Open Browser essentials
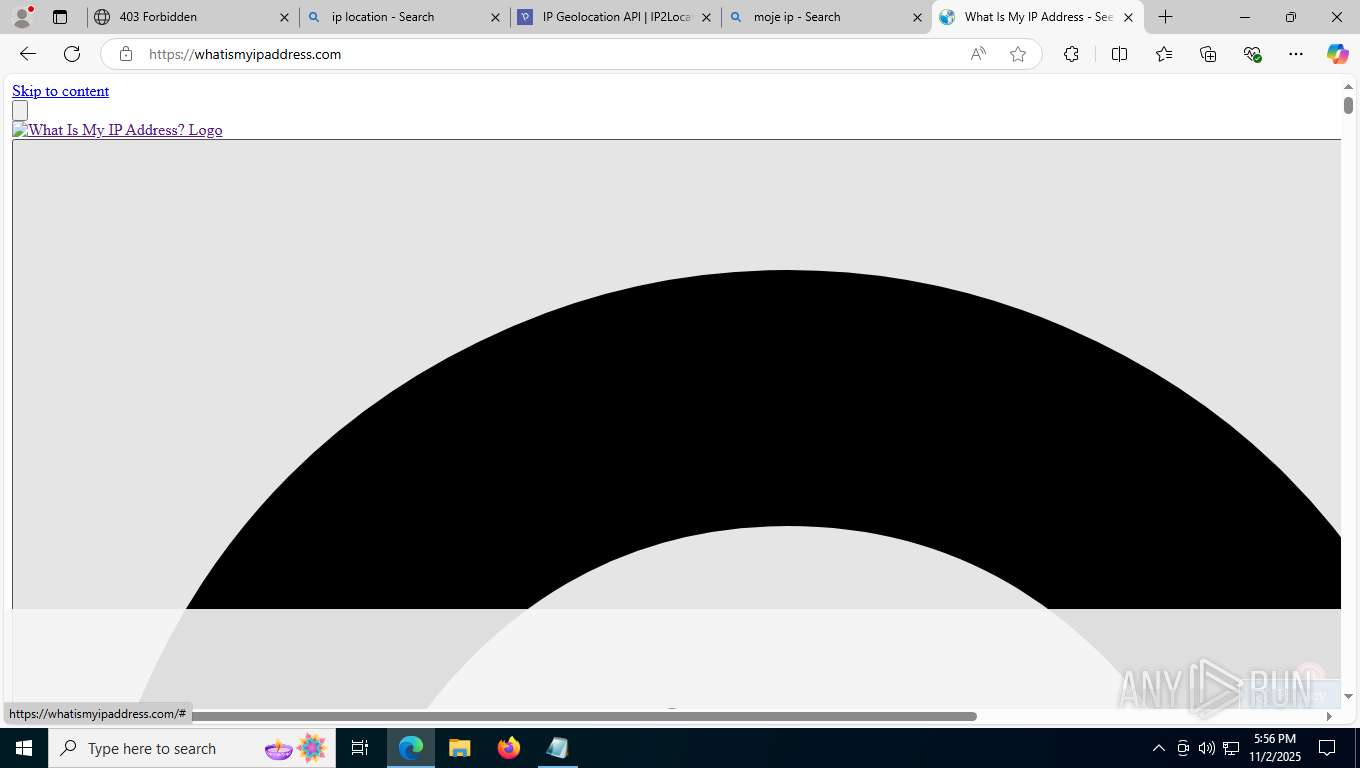 click(x=1252, y=54)
